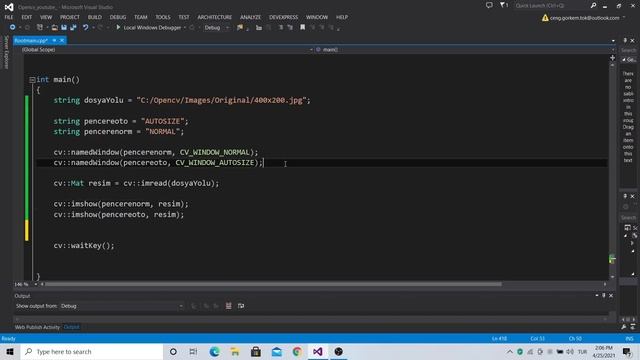This screenshot has width=640, height=360.
Task: Collapse the int main() code block
Action: tap(32, 80)
